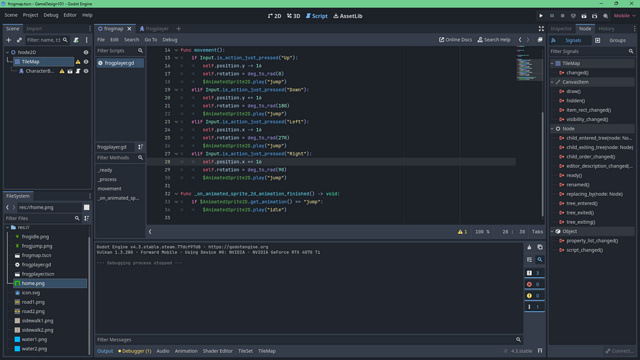The image size is (640, 360).
Task: Show script warnings count icon
Action: [462, 232]
